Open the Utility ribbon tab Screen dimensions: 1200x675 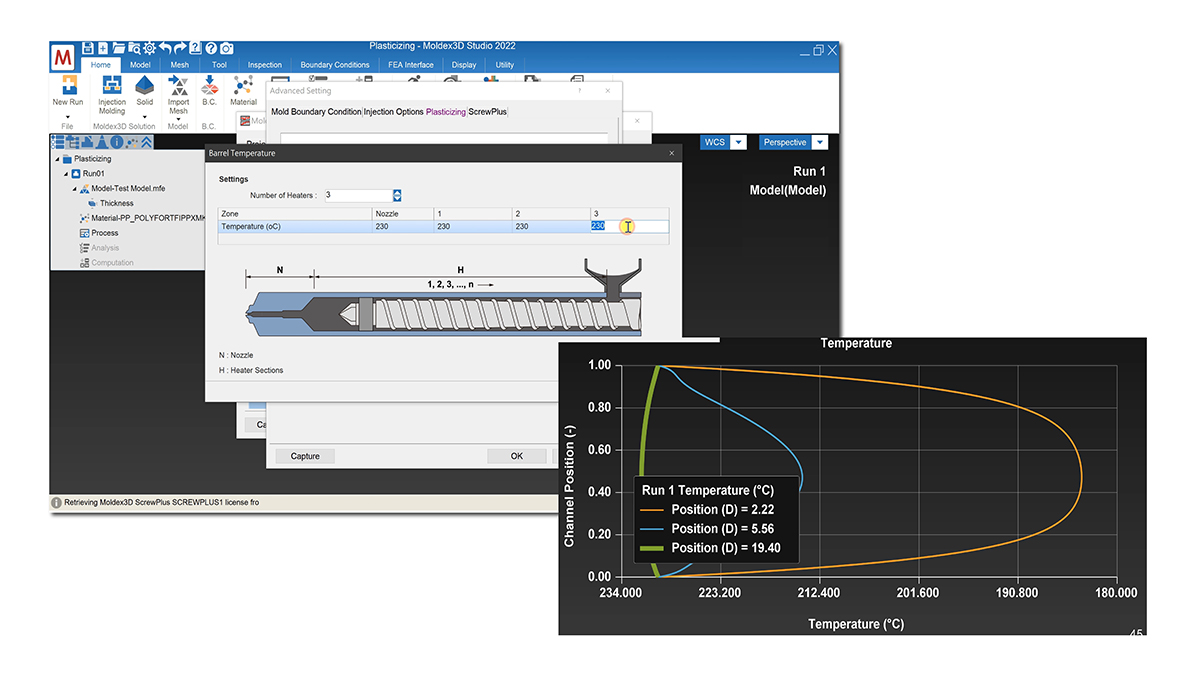coord(505,65)
